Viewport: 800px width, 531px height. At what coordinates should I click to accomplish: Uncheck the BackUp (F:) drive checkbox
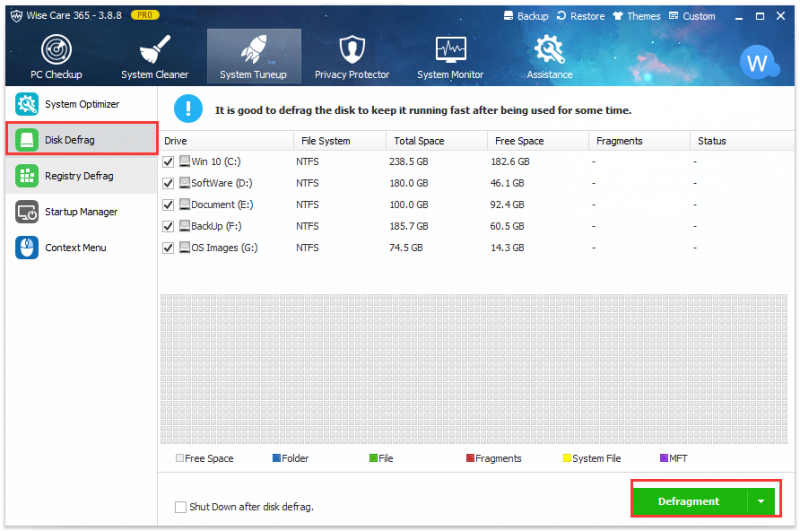(168, 226)
